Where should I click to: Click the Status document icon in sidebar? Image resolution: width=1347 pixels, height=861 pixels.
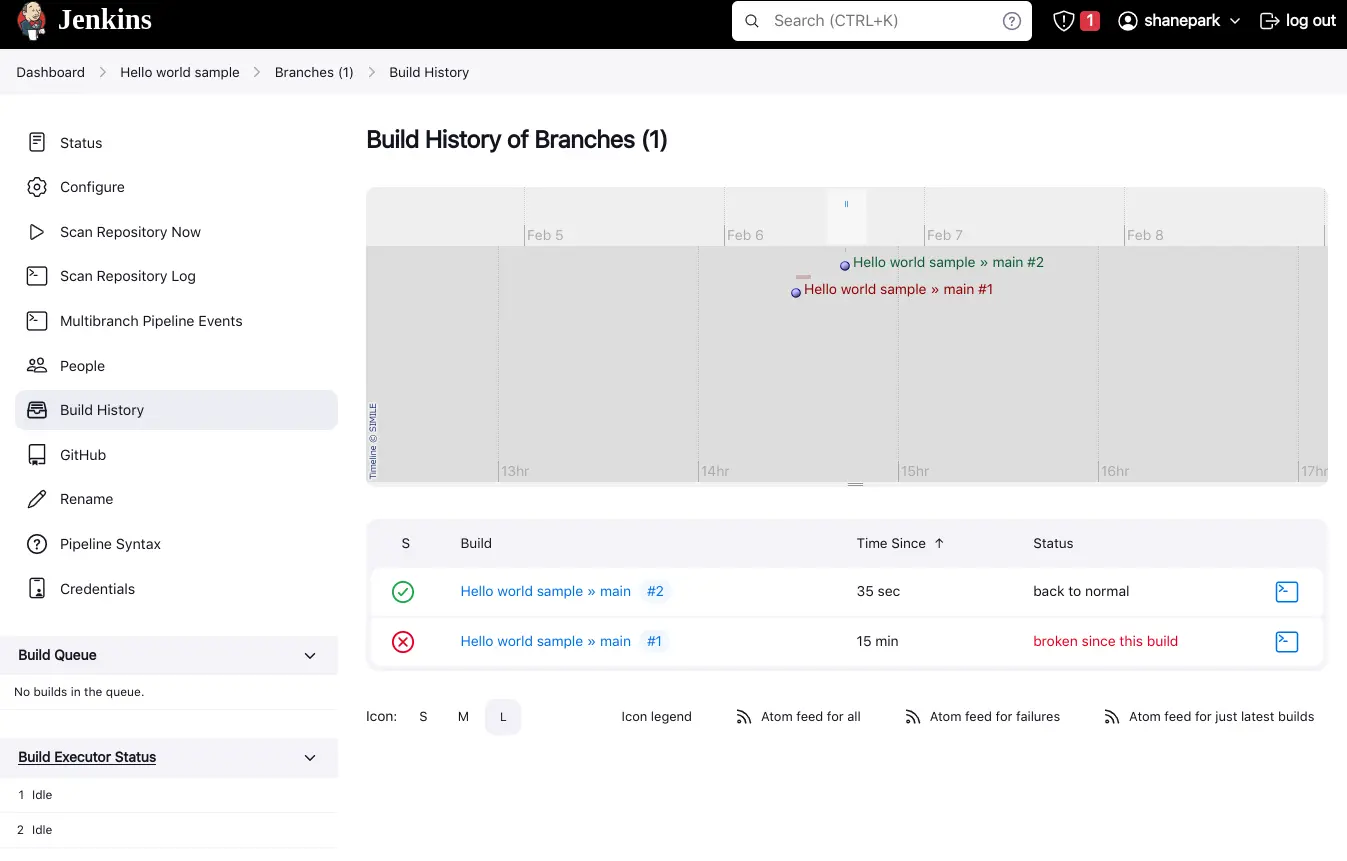coord(37,142)
